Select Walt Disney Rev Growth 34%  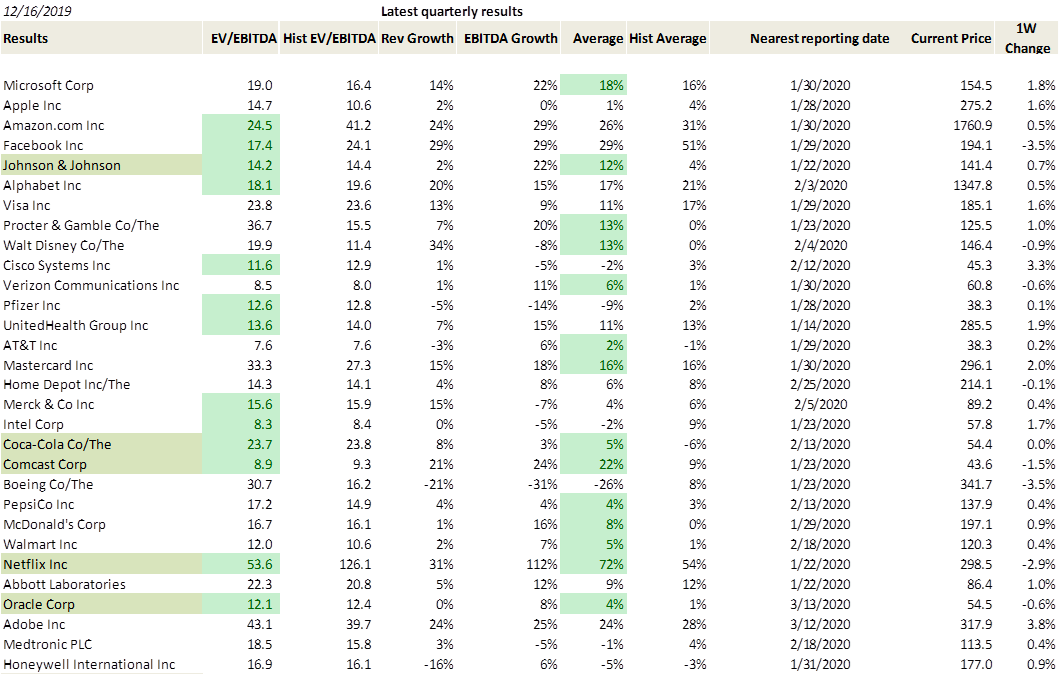point(440,245)
